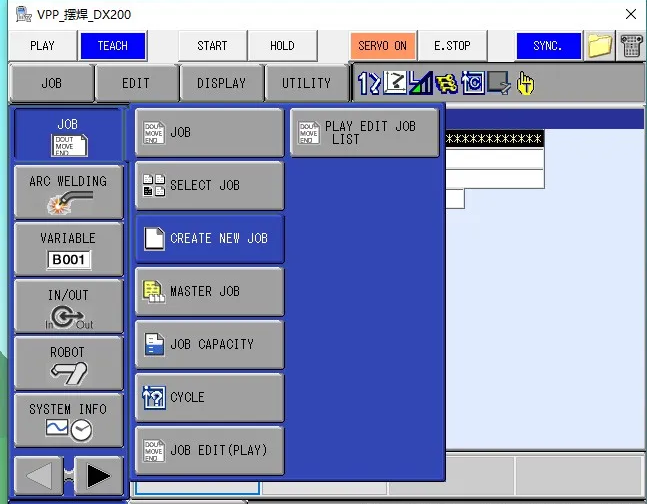647x504 pixels.
Task: Click the control group 1 status icon
Action: pos(369,83)
